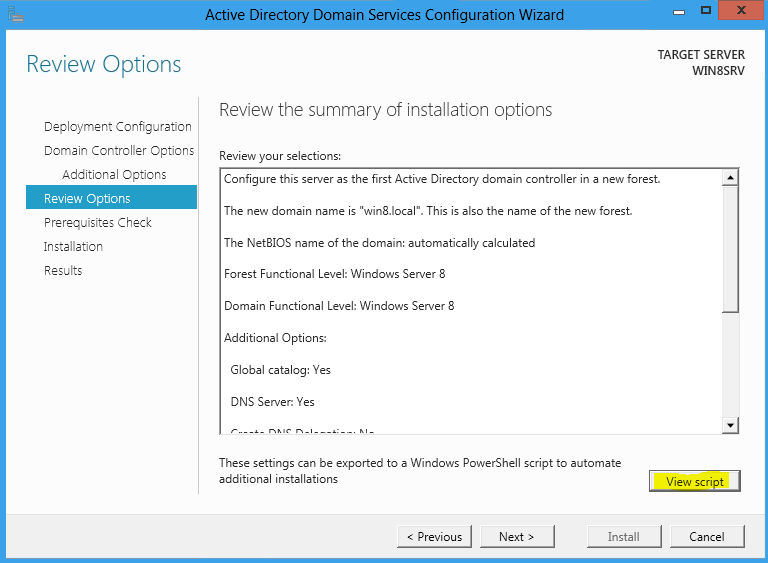Click 'Forest Functional Level: Windows Server 8'
The height and width of the screenshot is (563, 768).
point(335,274)
